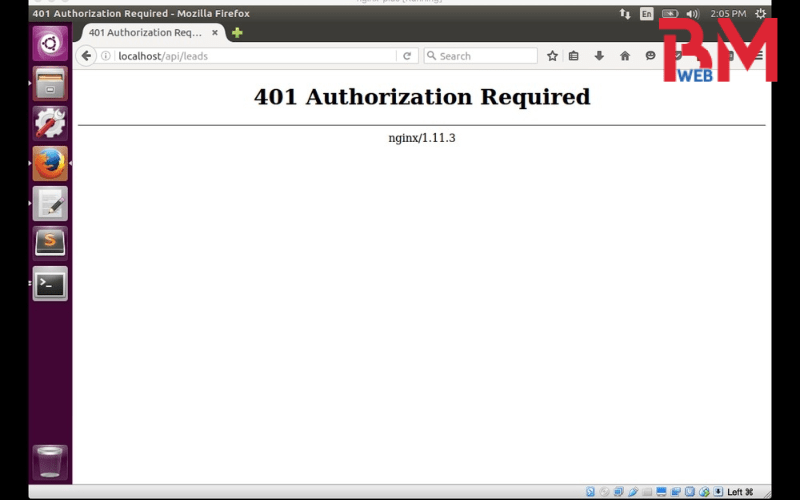
Task: Go to the Firefox home page
Action: [624, 56]
